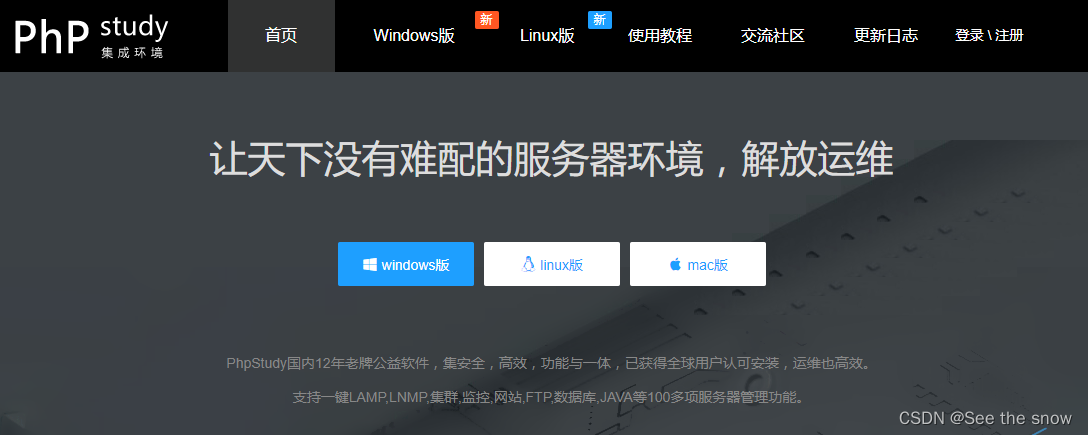This screenshot has width=1088, height=435.
Task: Click the red 新 badge beside Windows版
Action: [486, 20]
